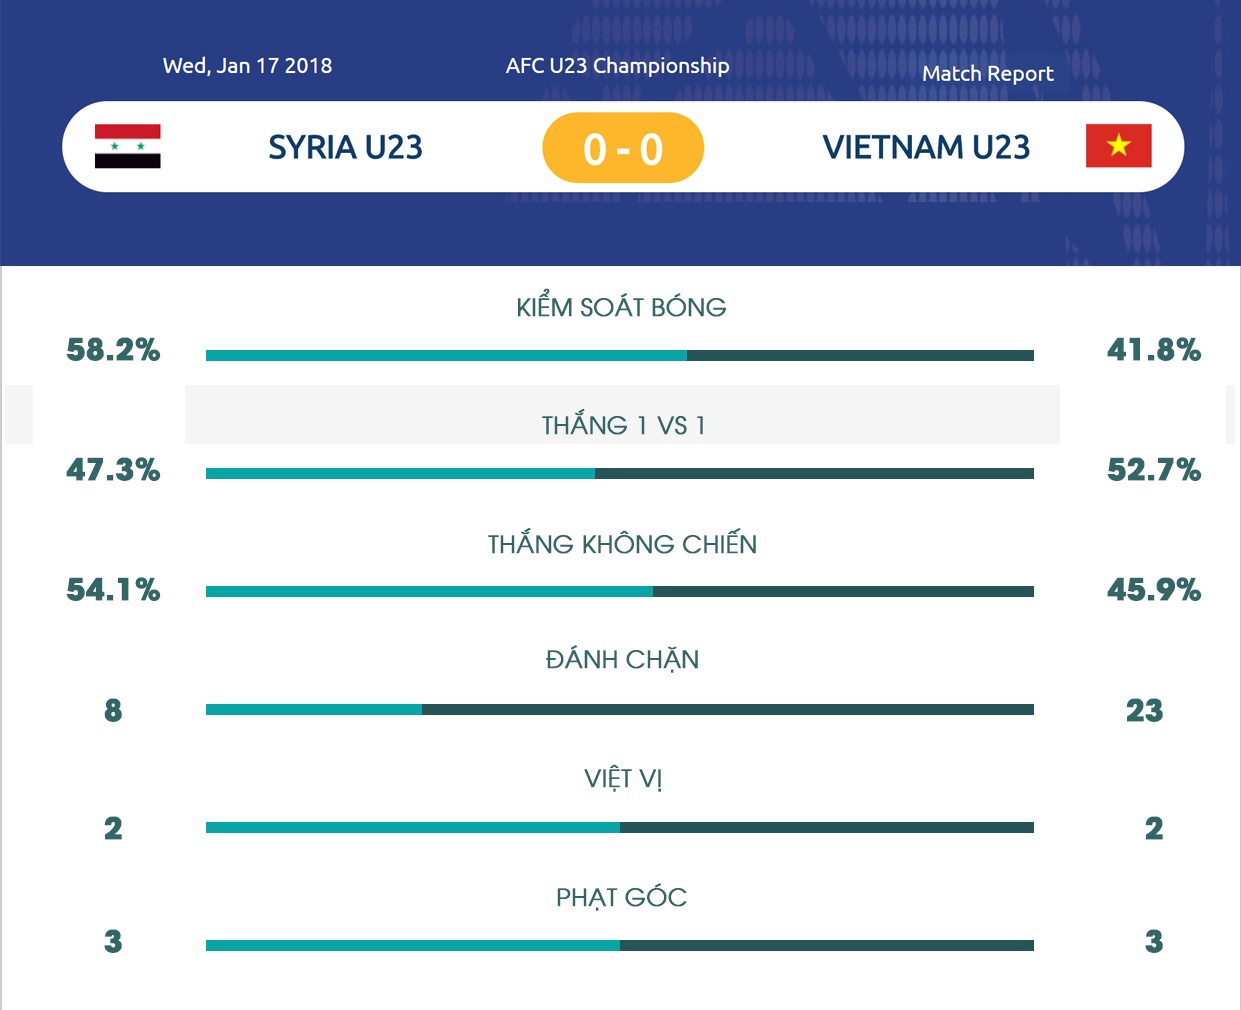Click the ball possession comparison bar
Screen dimensions: 1241x1010
(620, 355)
